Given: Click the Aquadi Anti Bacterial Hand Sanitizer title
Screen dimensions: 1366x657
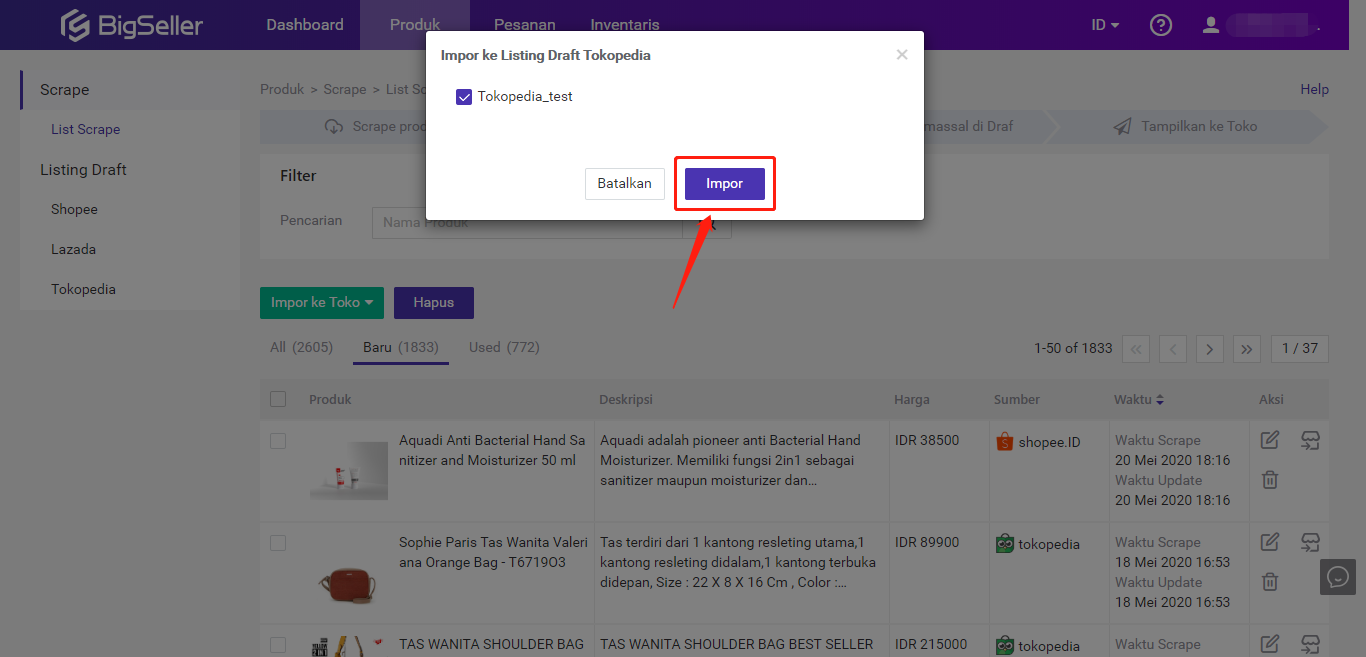Looking at the screenshot, I should (x=492, y=451).
